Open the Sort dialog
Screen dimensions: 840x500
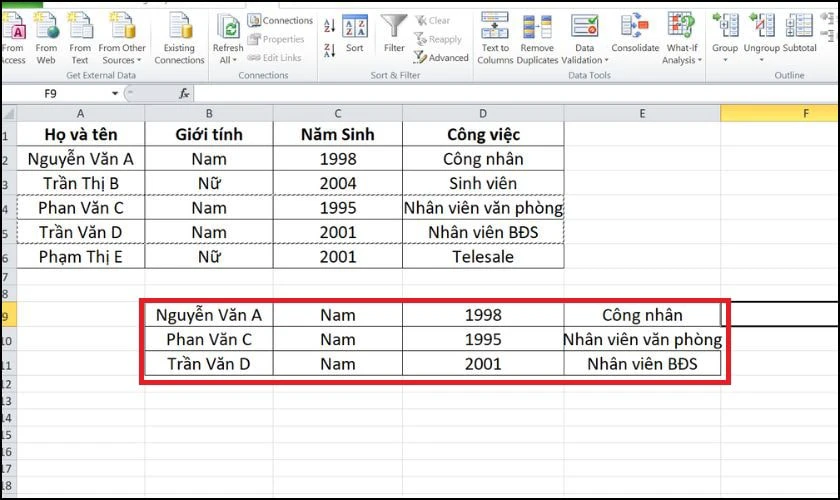355,34
